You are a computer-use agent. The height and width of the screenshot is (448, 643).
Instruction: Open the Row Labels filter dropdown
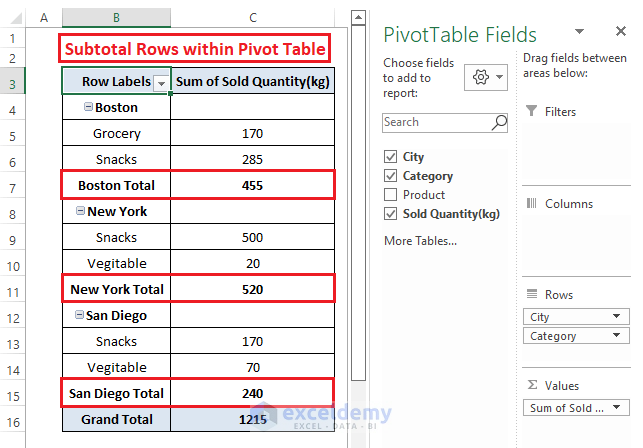pos(161,83)
